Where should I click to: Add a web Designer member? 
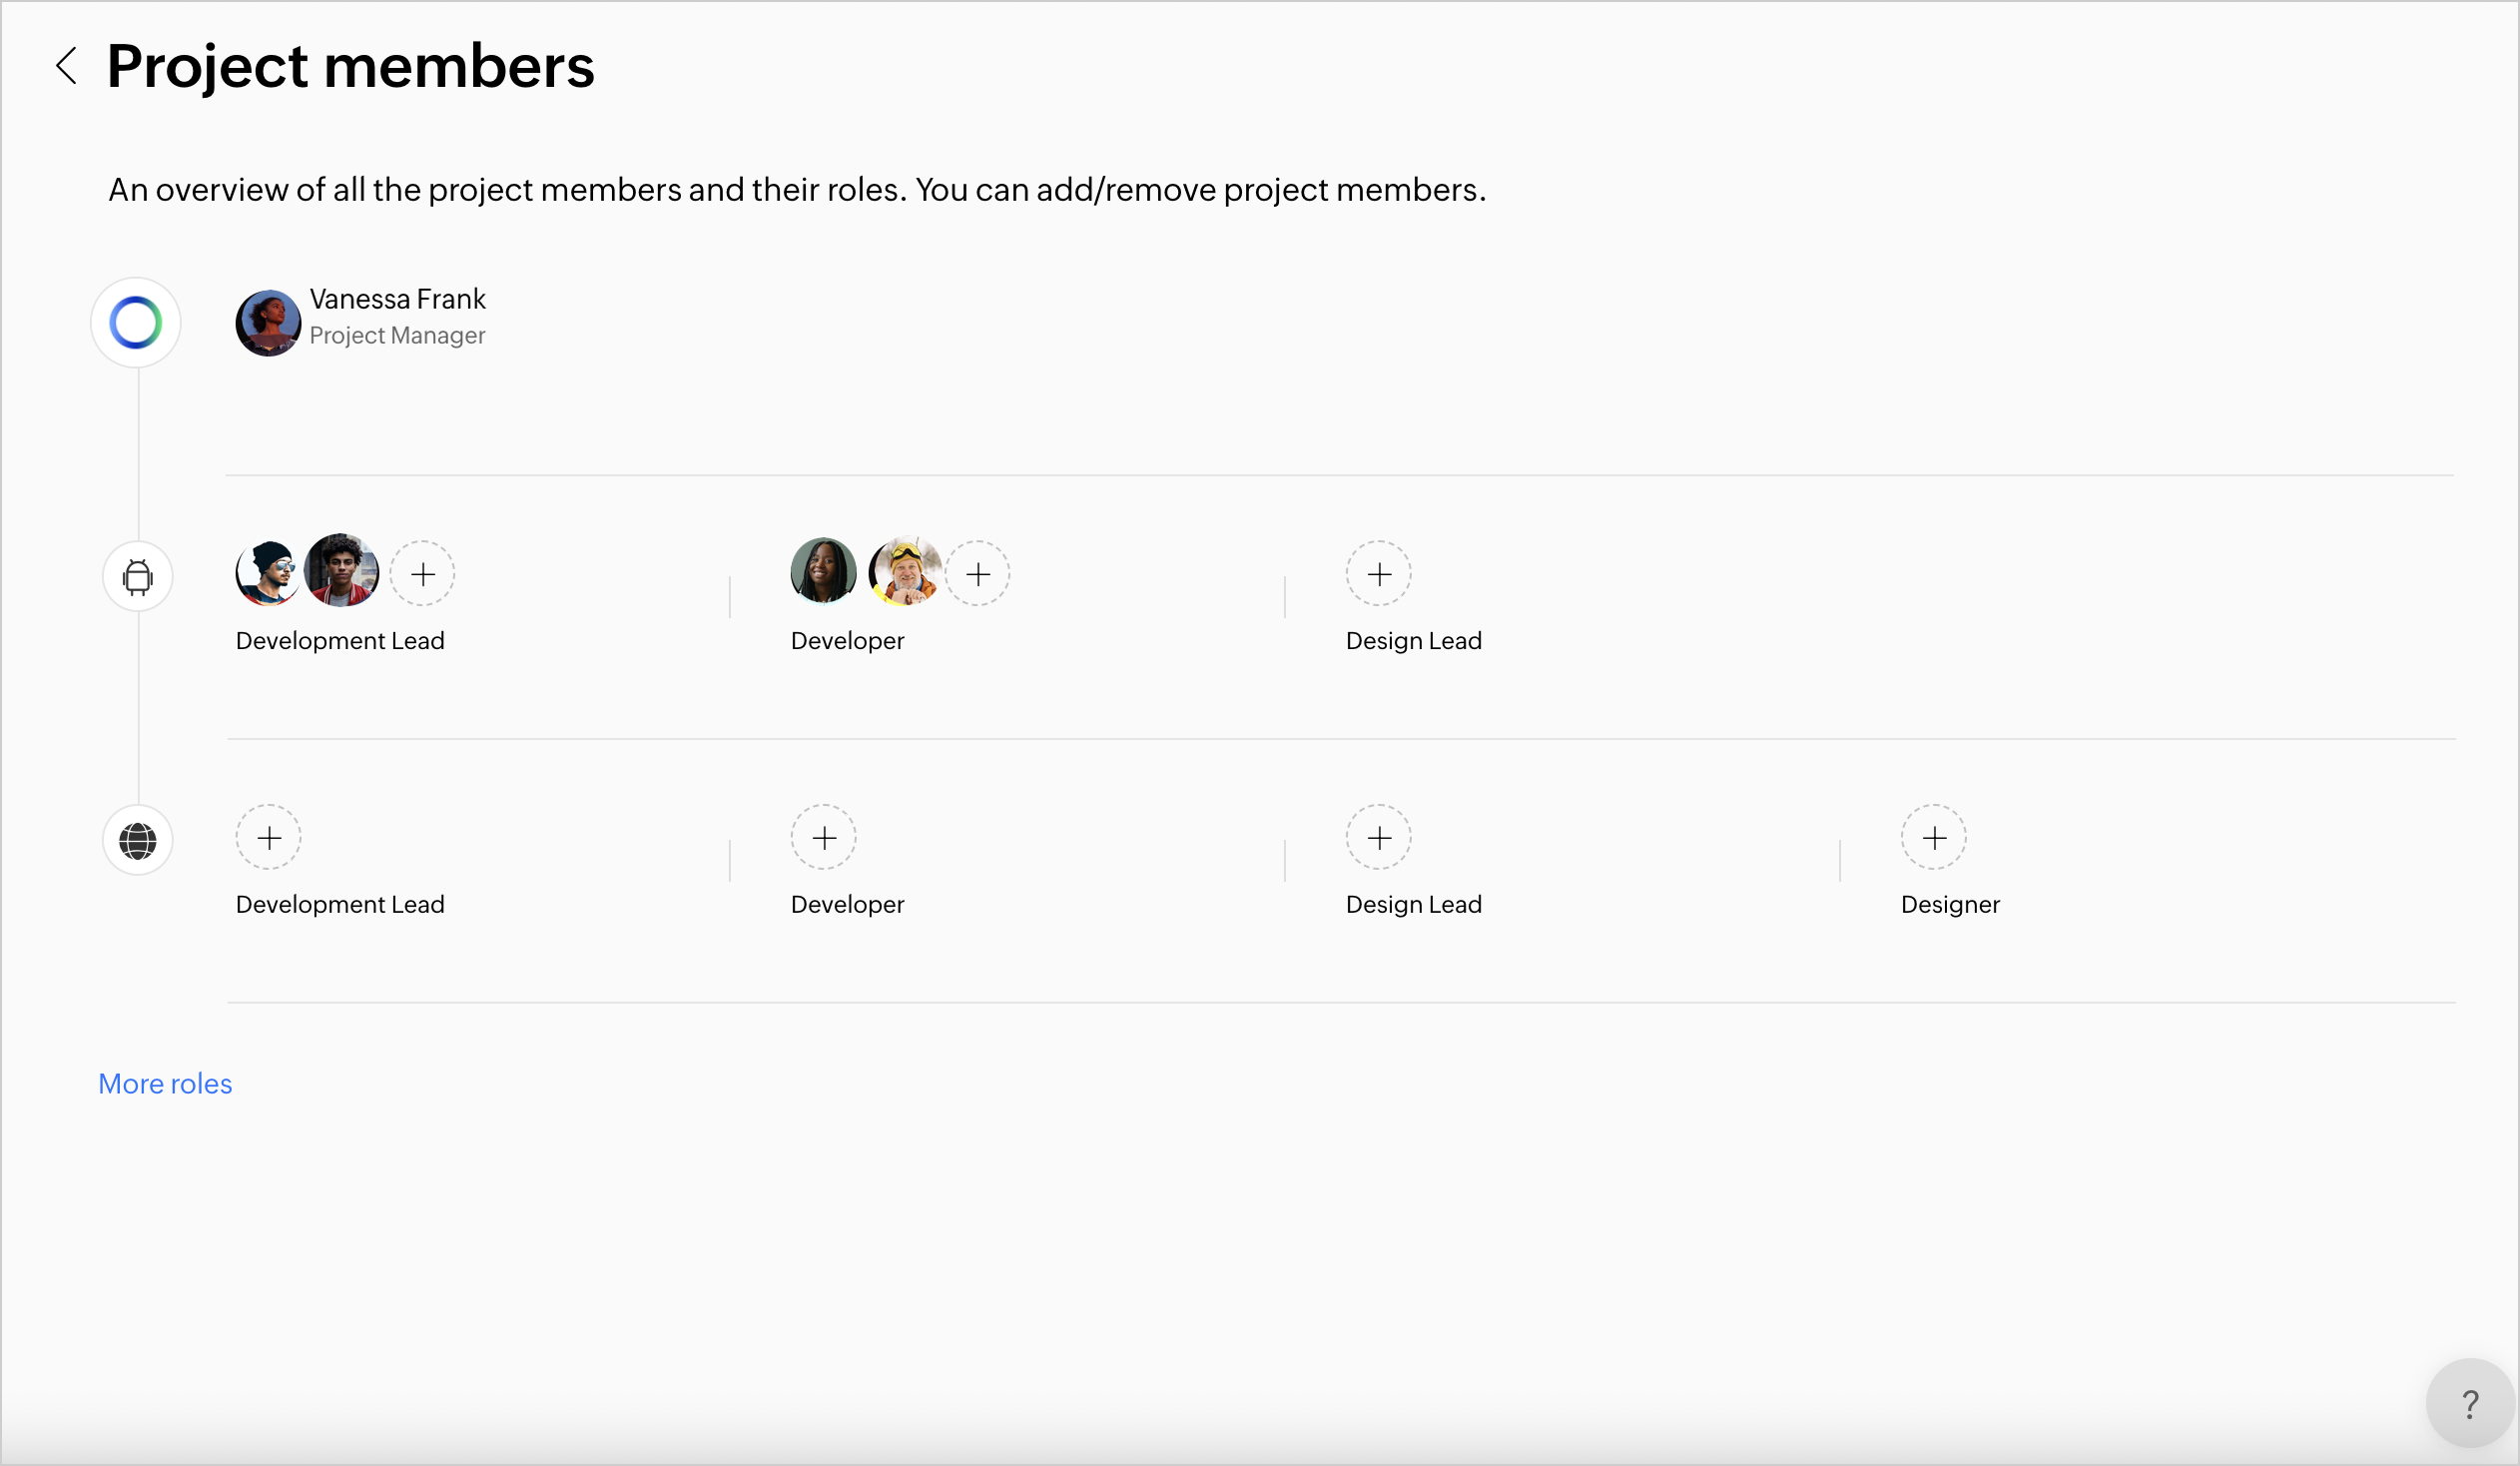point(1934,838)
